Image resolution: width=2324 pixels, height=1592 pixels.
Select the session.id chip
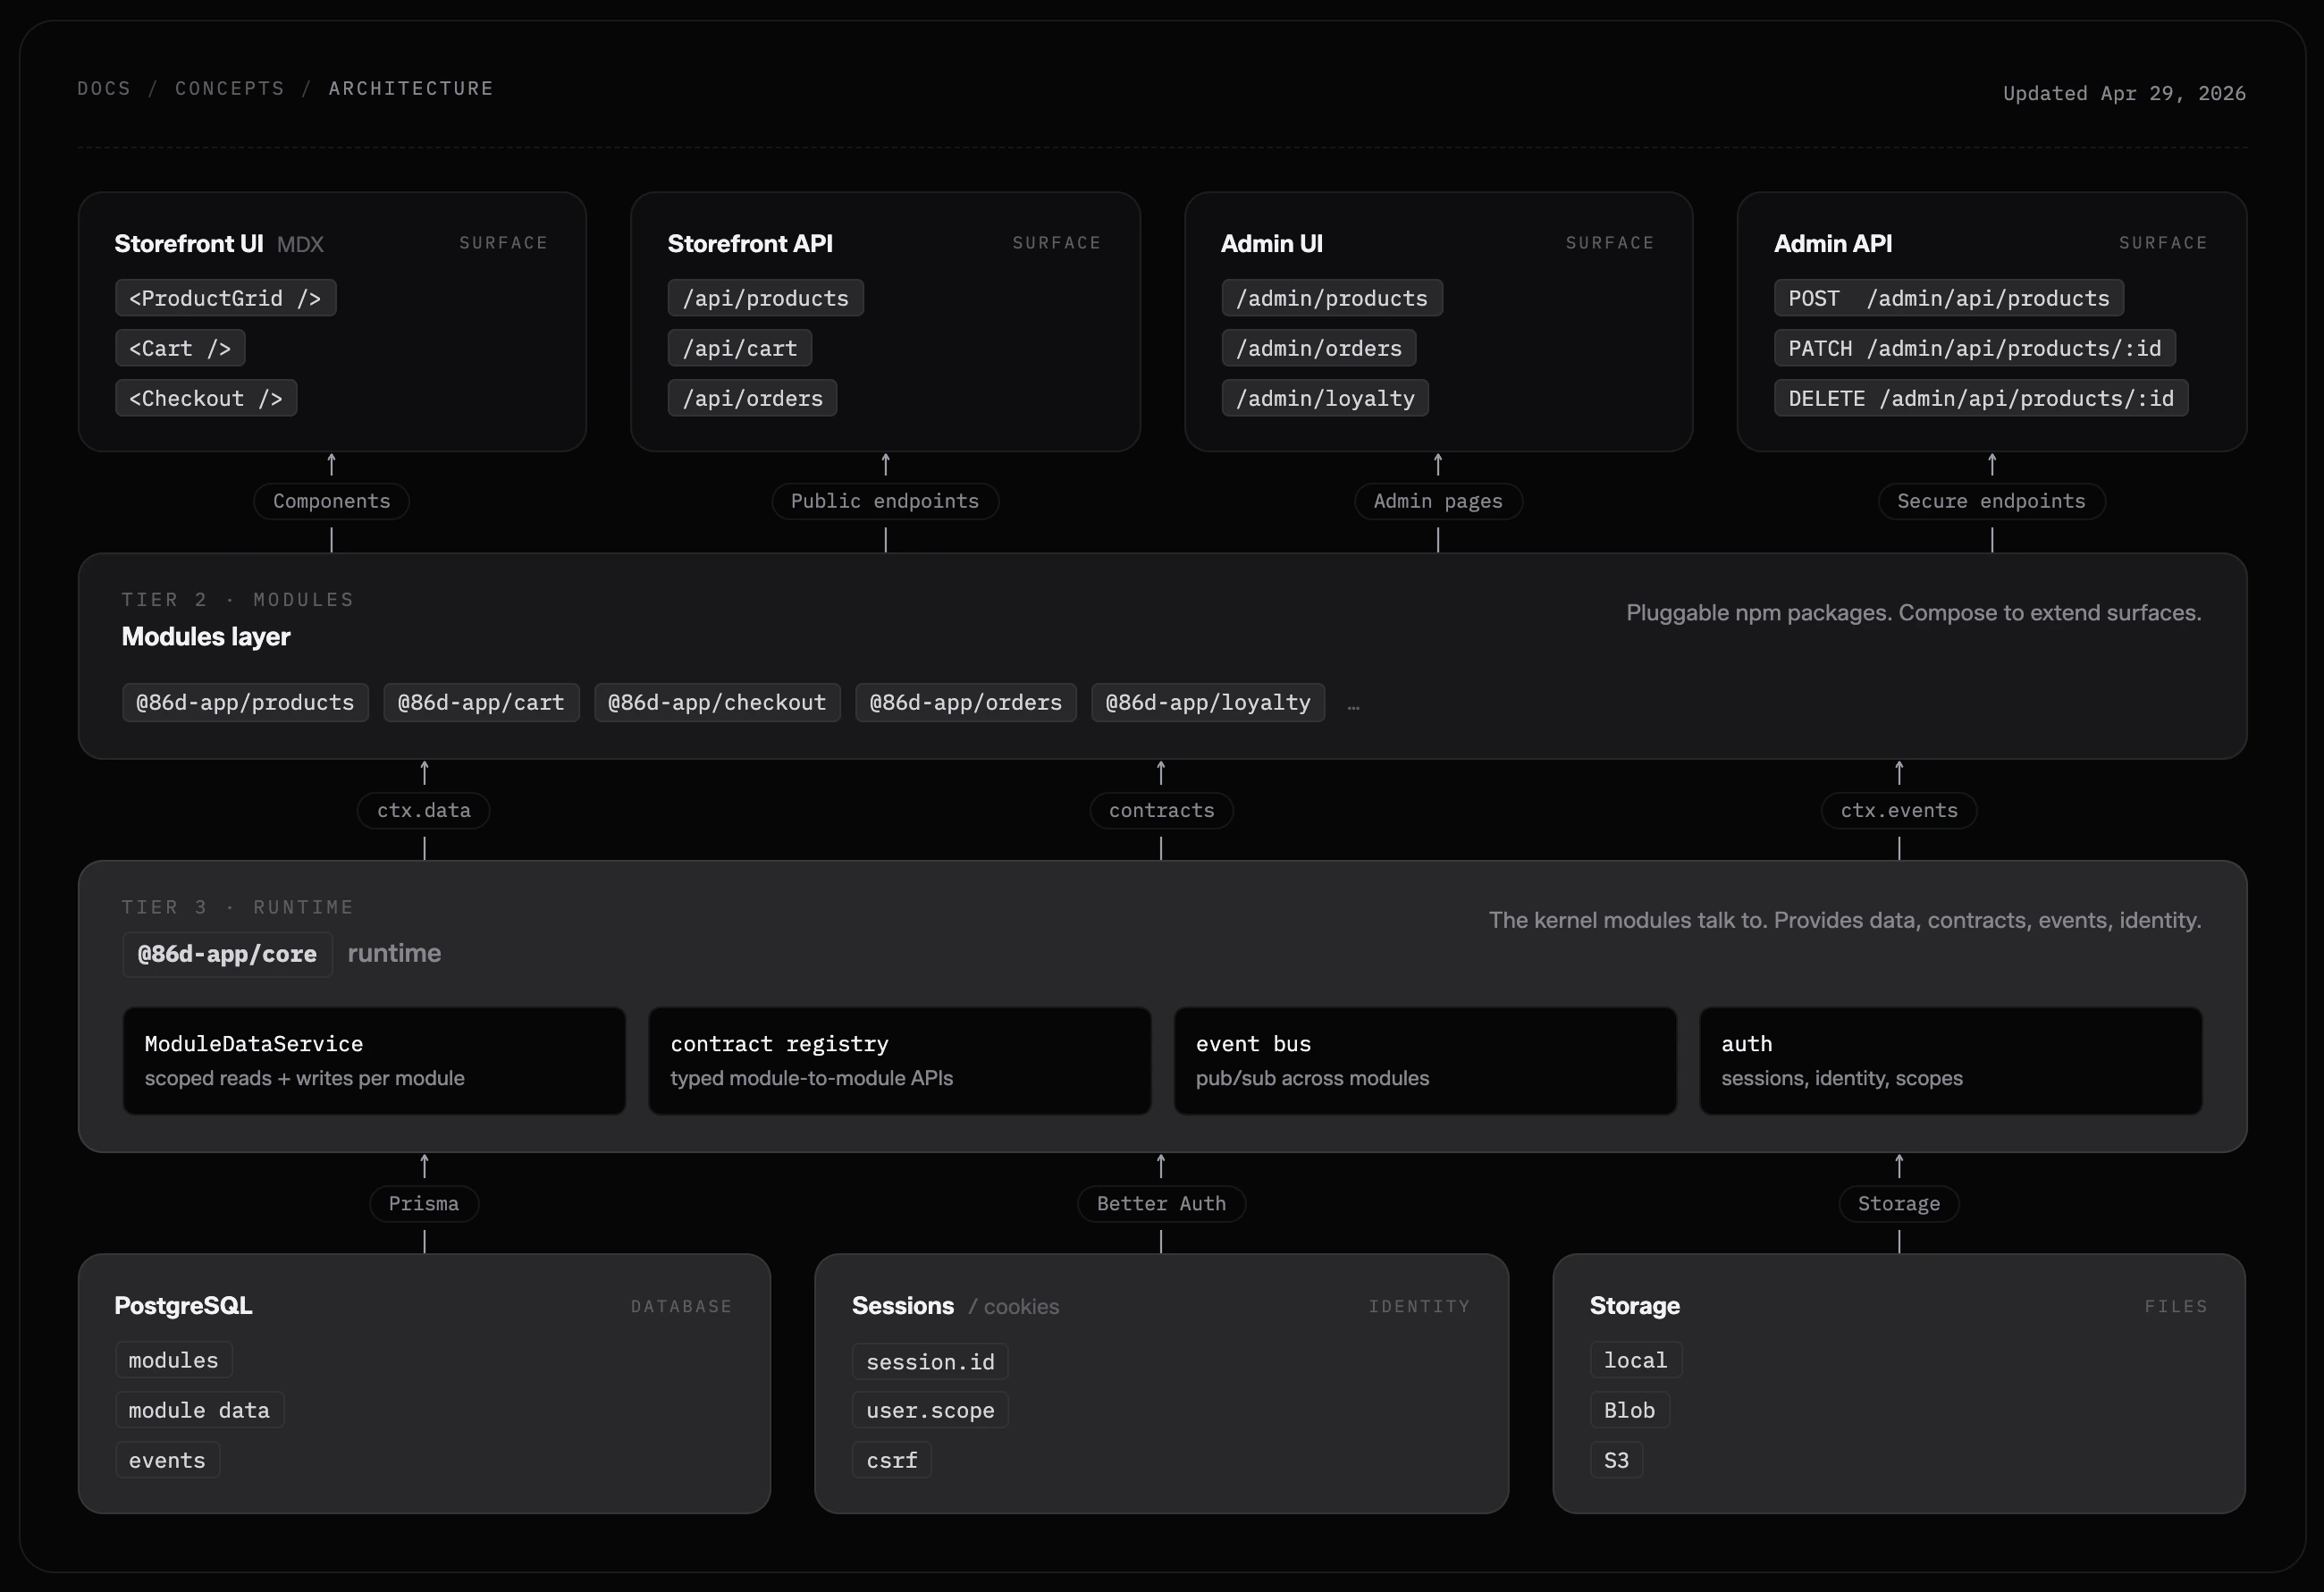pos(930,1361)
